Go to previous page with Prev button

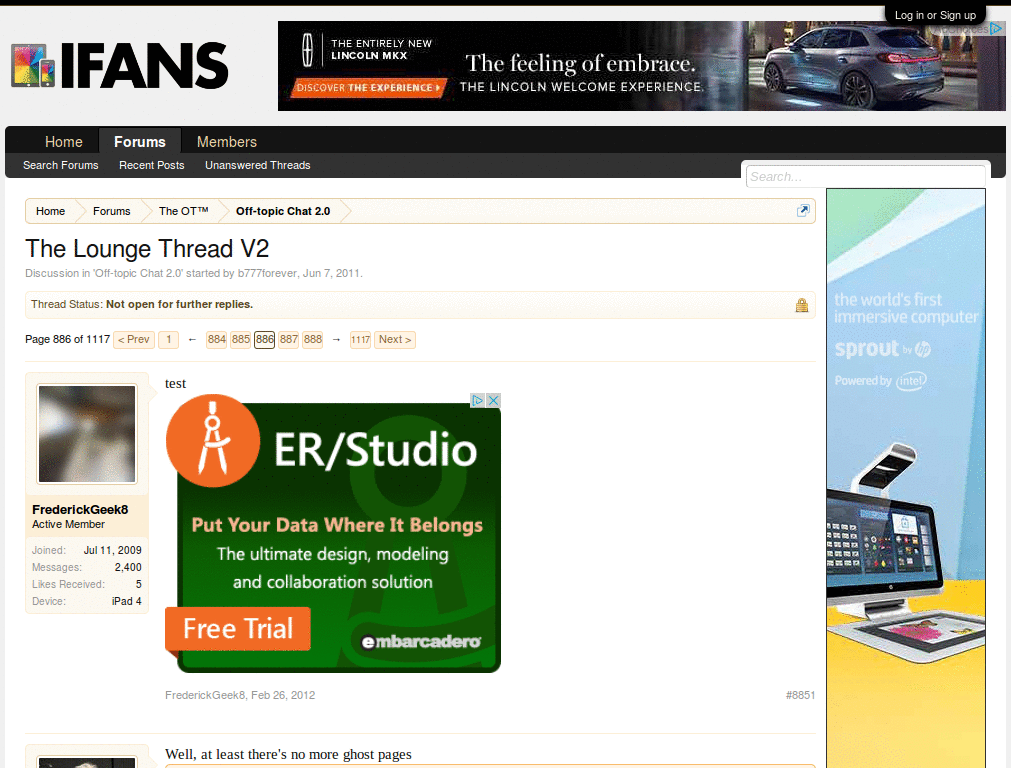[134, 340]
